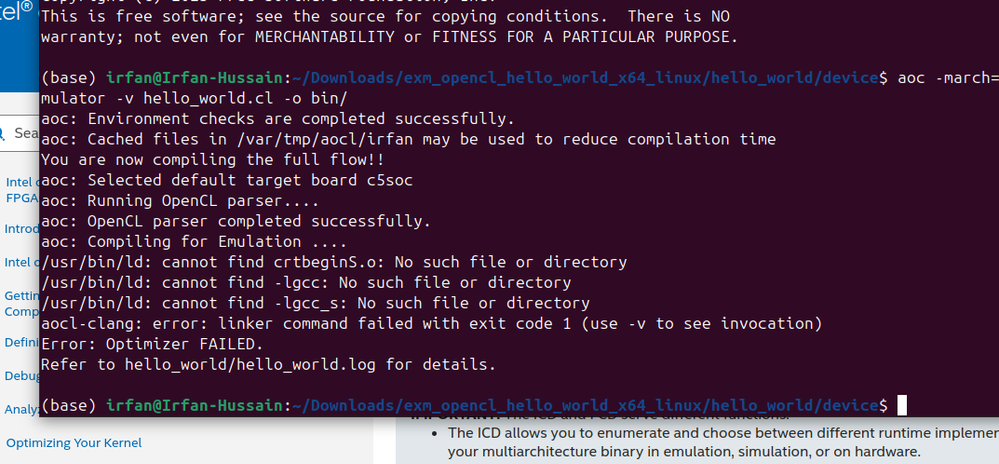Screen dimensions: 999x464
Task: Click the "Selected default target board c5soc" line
Action: point(227,180)
